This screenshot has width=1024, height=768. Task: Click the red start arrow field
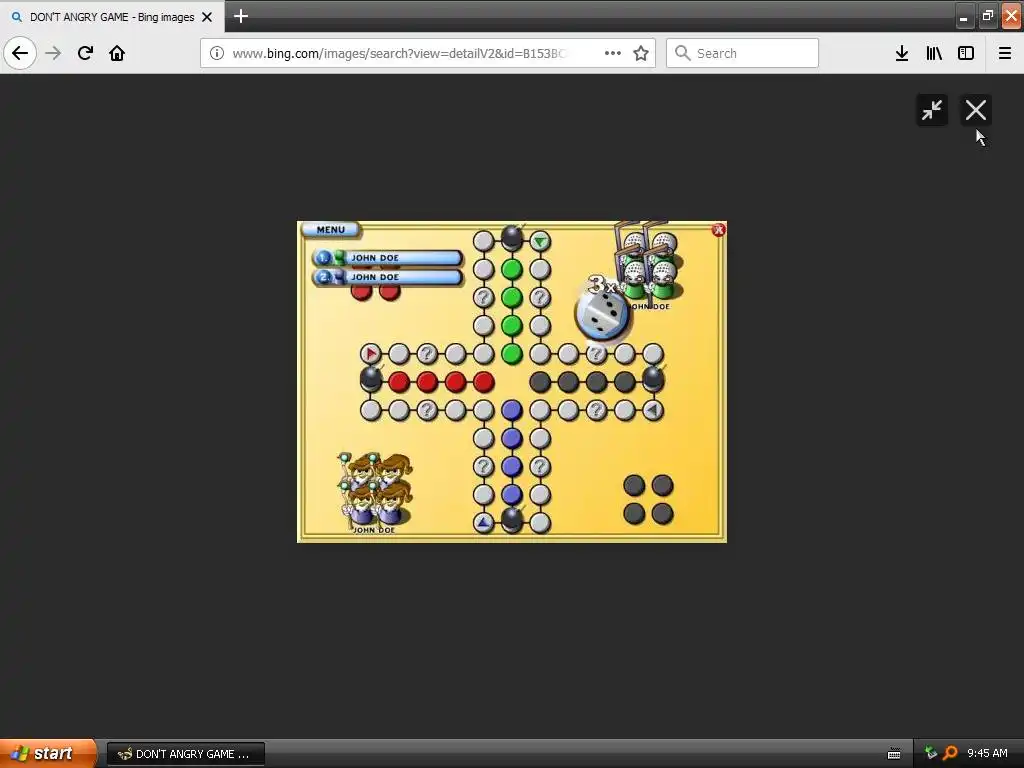click(370, 353)
